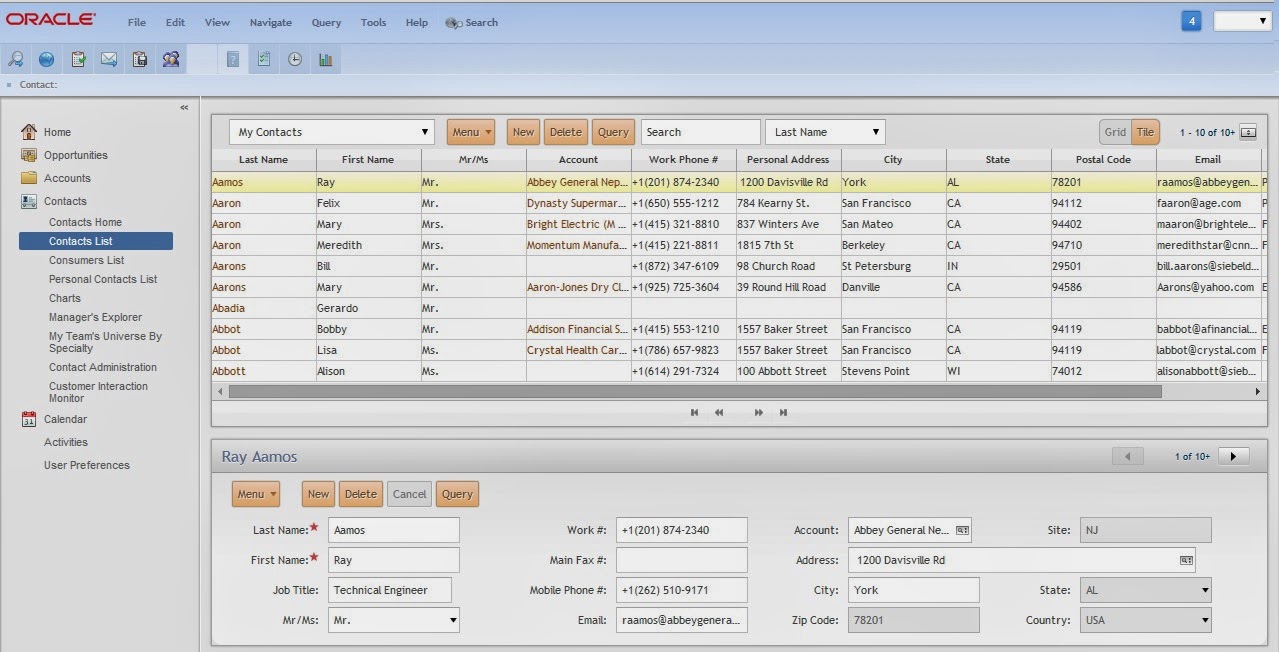Open the Help menu
The image size is (1279, 652).
click(x=417, y=22)
